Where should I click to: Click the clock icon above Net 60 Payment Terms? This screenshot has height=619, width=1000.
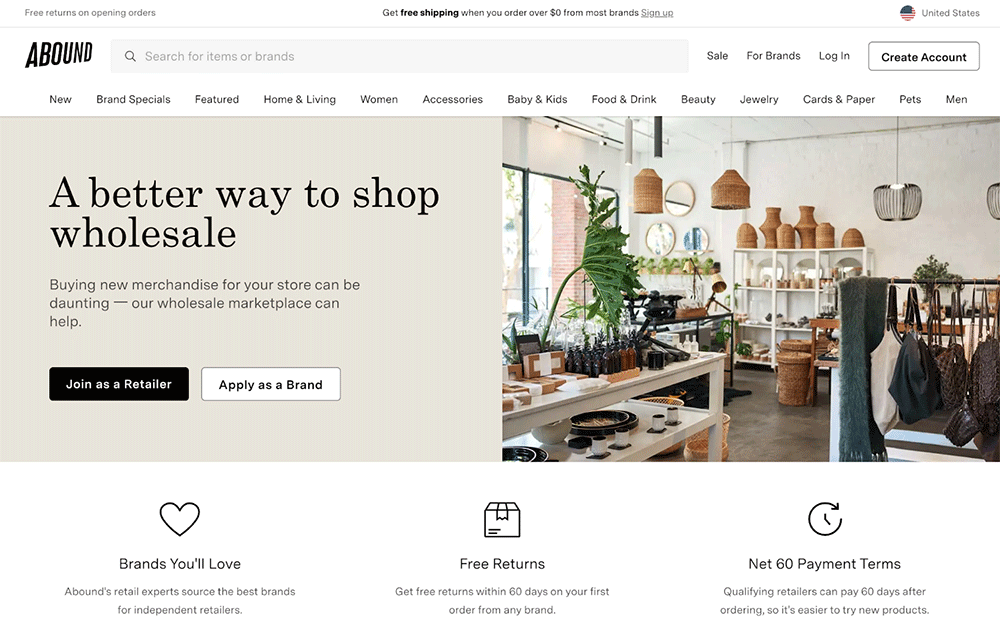coord(825,518)
